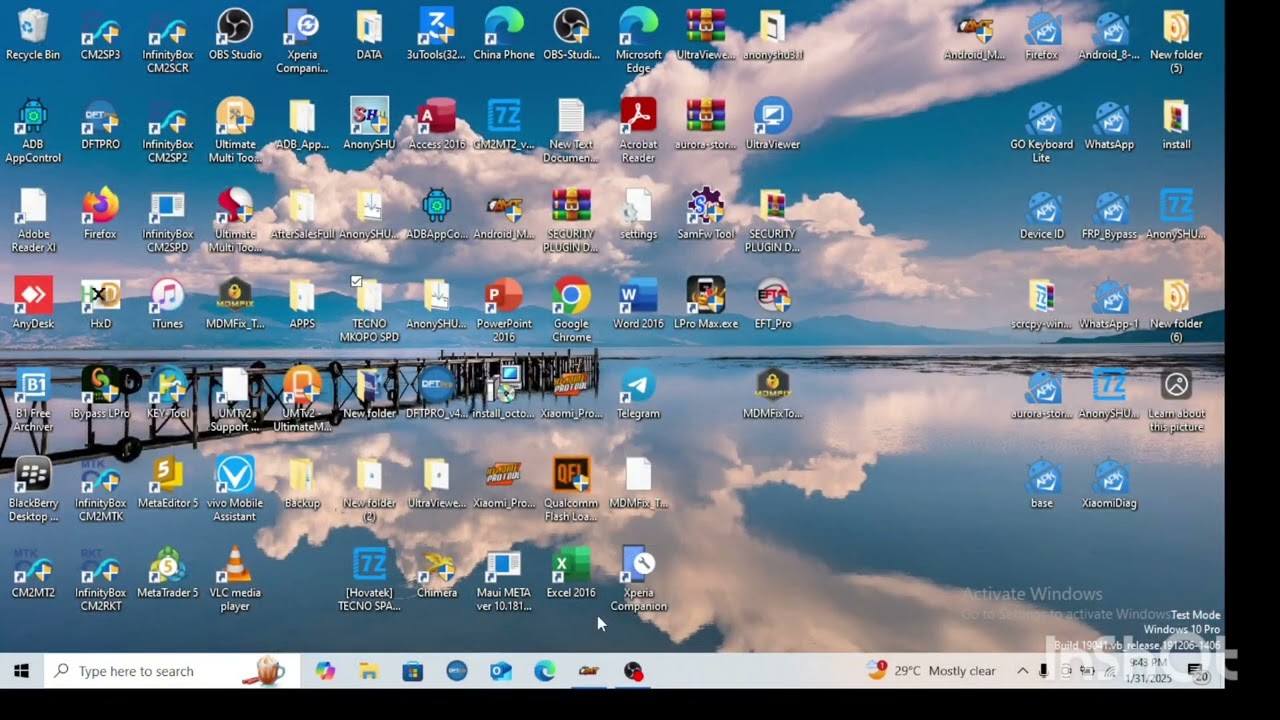Screen dimensions: 1280x720
Task: Open the KEY-Tool shortcut
Action: point(168,393)
